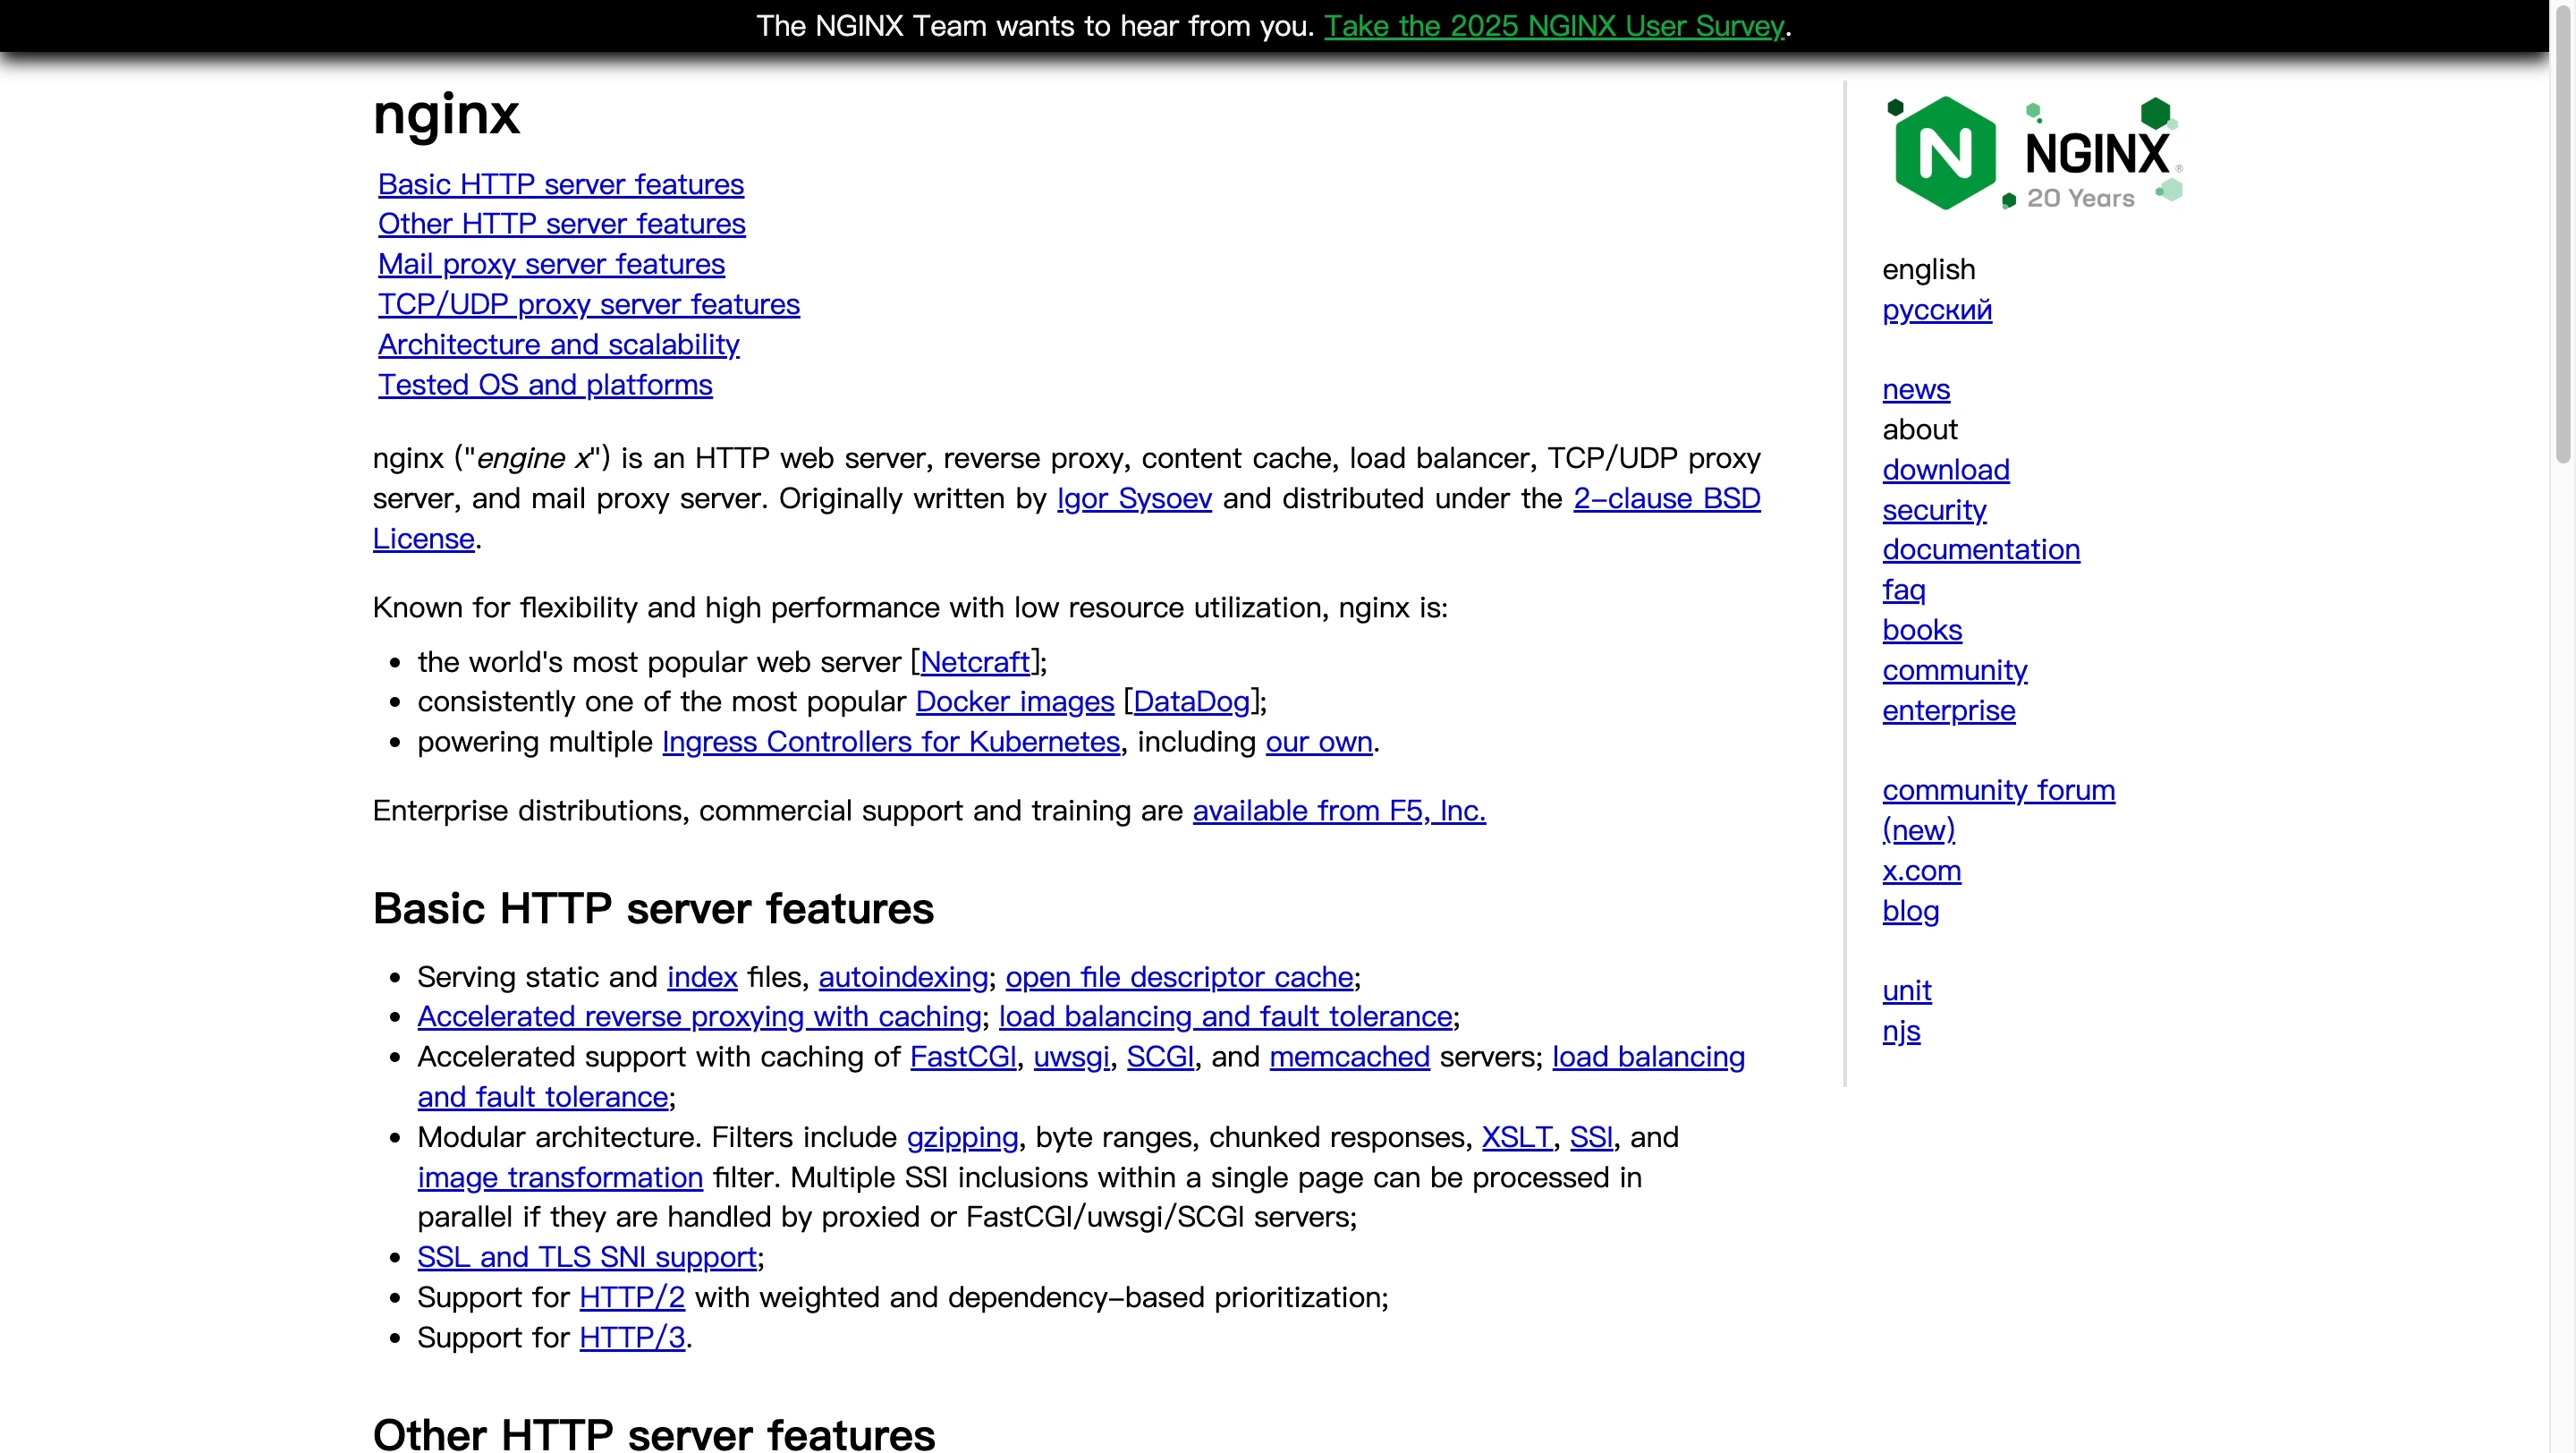Viewport: 2576px width, 1453px height.
Task: Open the 2-clause BSD License link
Action: click(1667, 498)
